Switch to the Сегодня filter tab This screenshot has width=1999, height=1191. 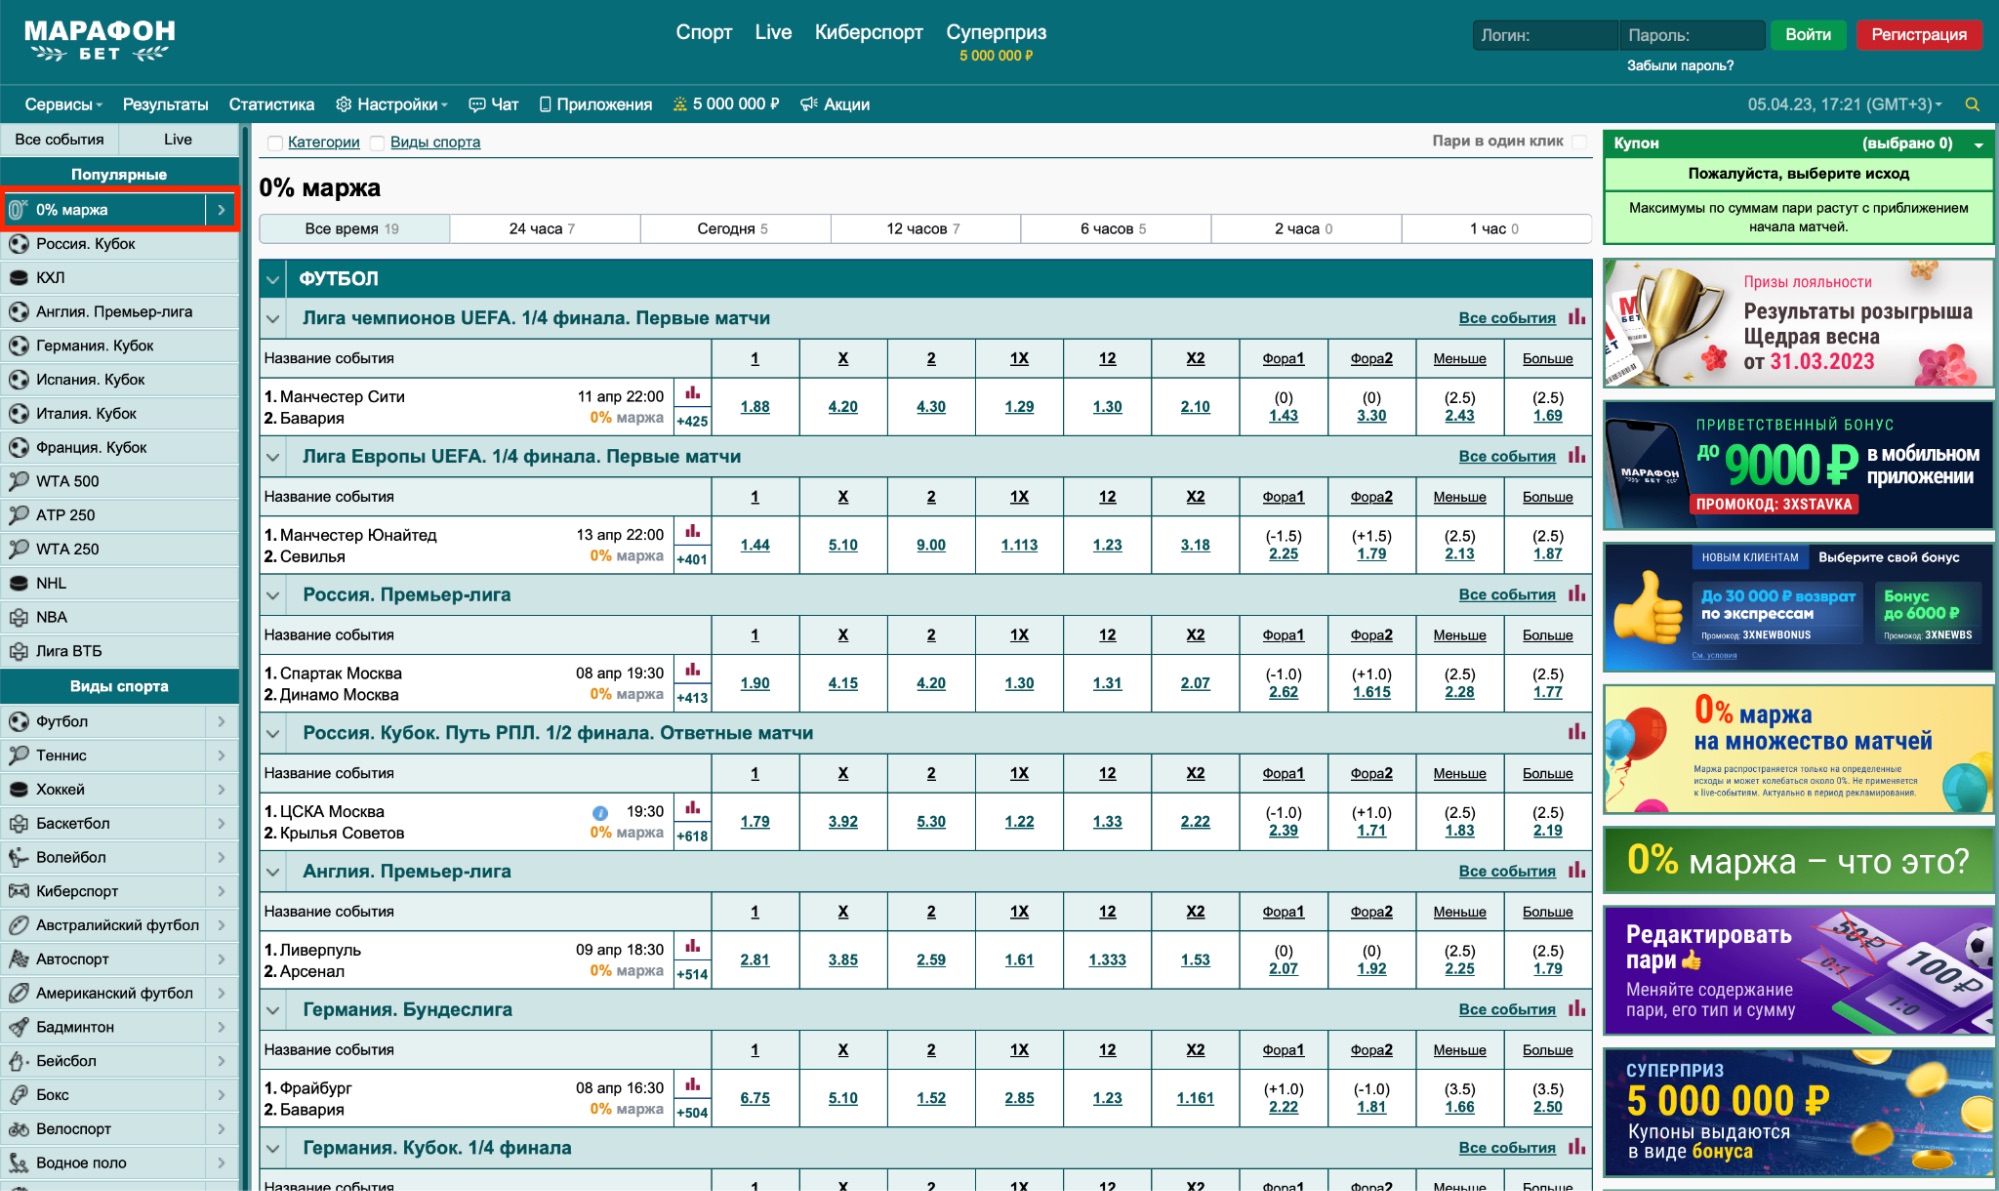point(734,228)
